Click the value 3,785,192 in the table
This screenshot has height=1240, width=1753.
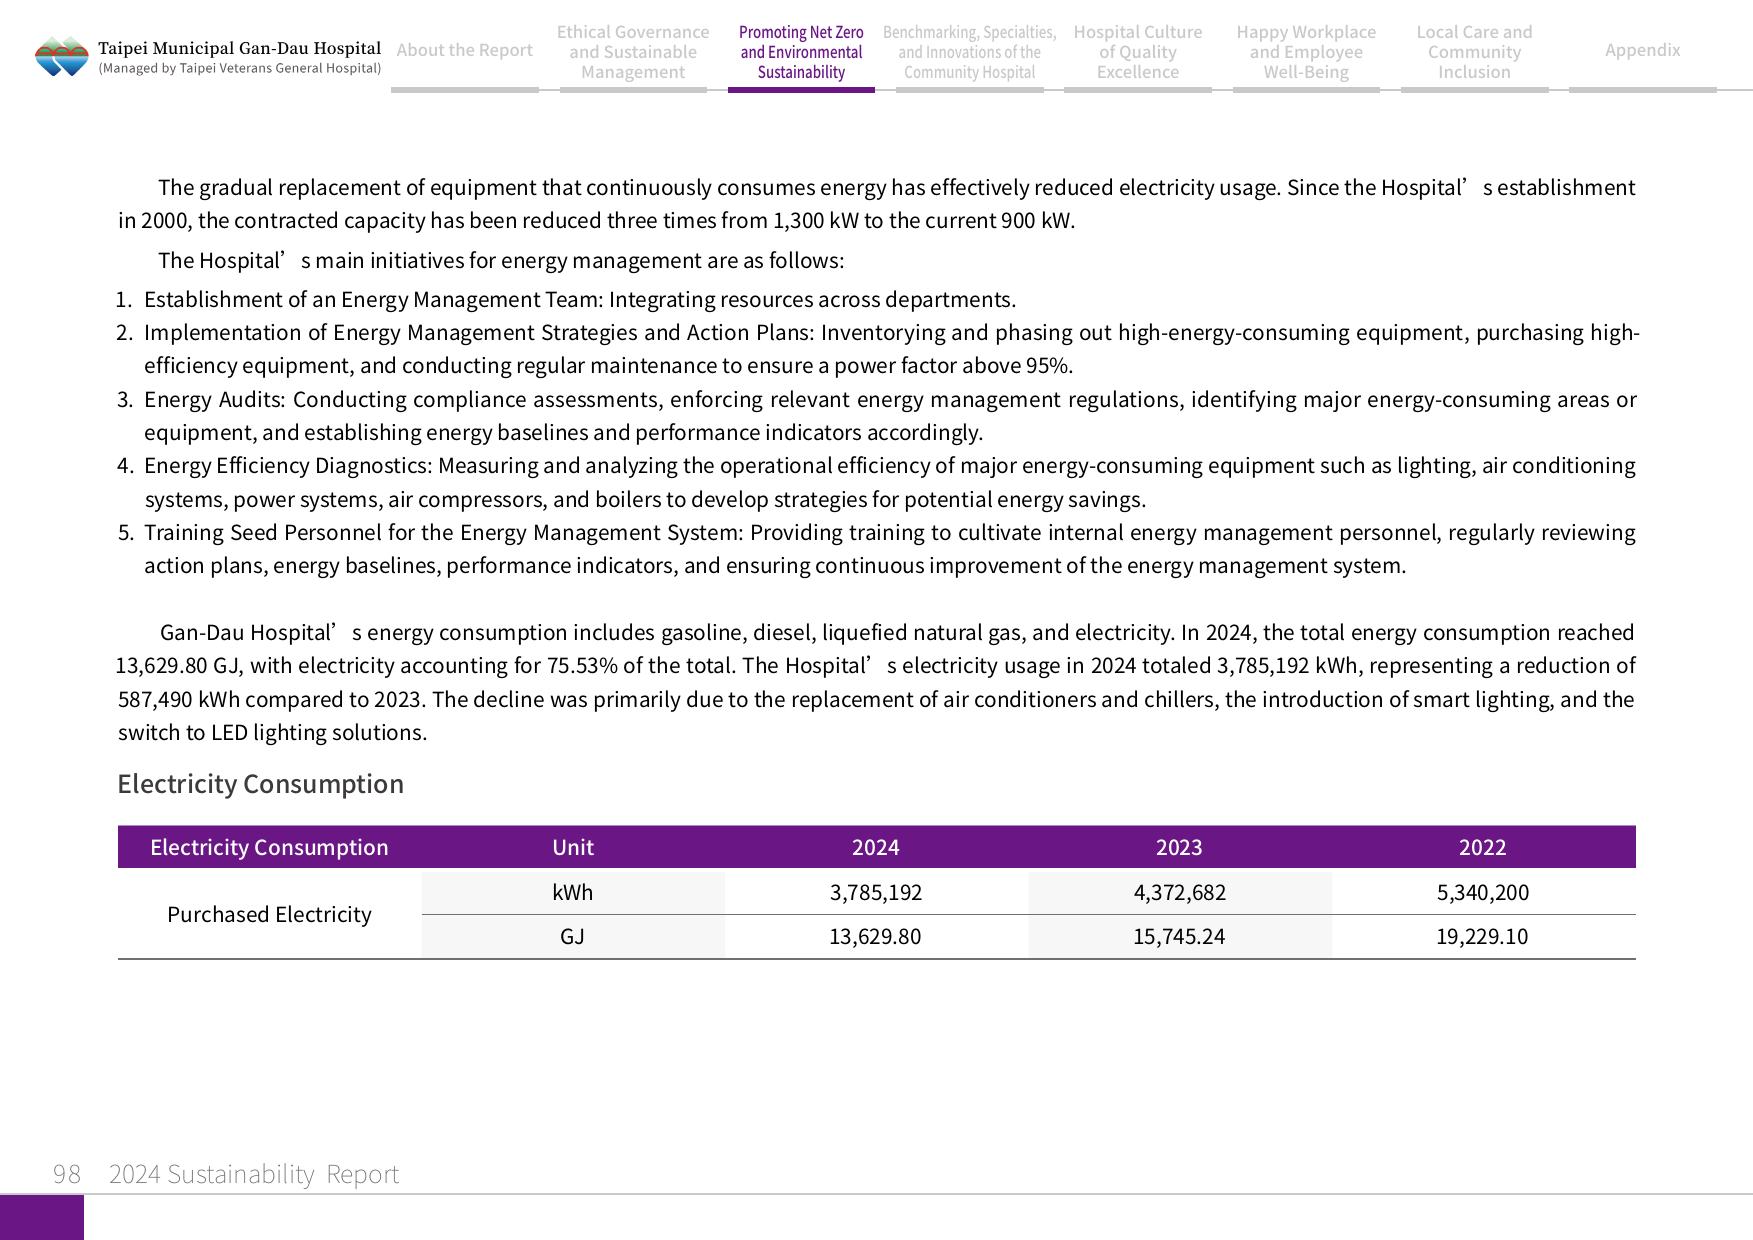click(x=876, y=892)
